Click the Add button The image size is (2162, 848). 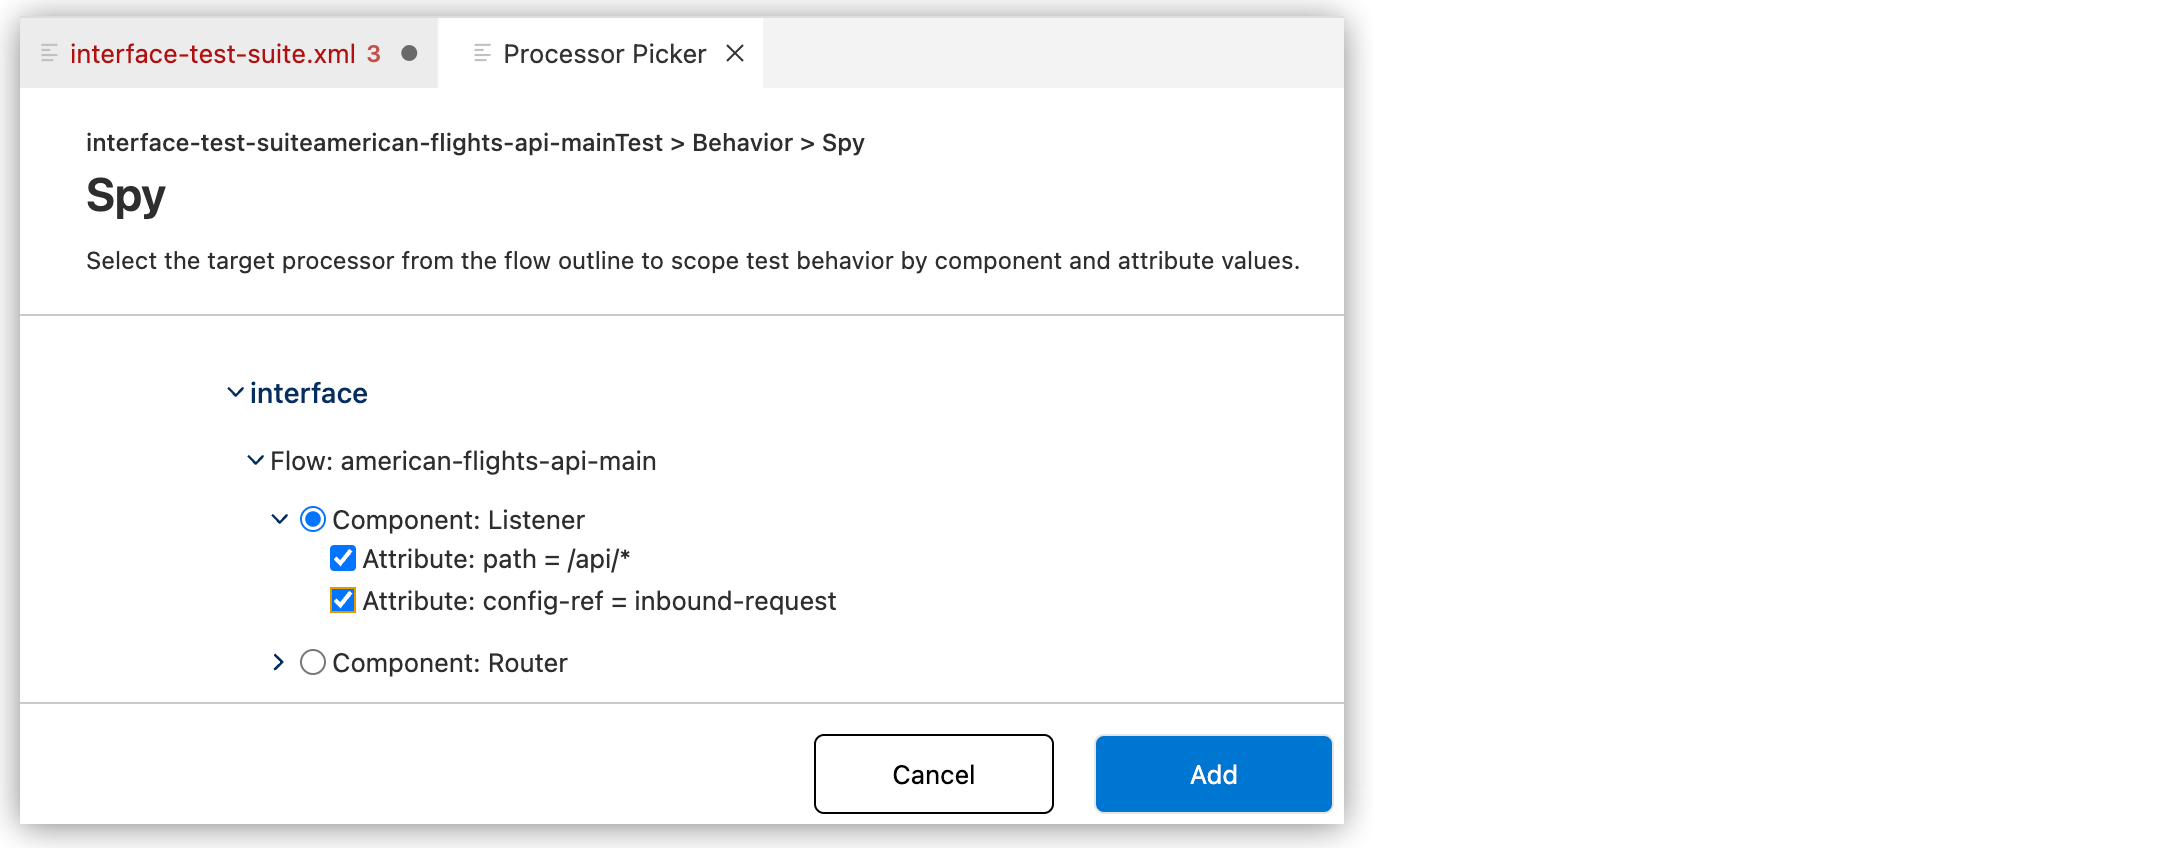[1213, 773]
